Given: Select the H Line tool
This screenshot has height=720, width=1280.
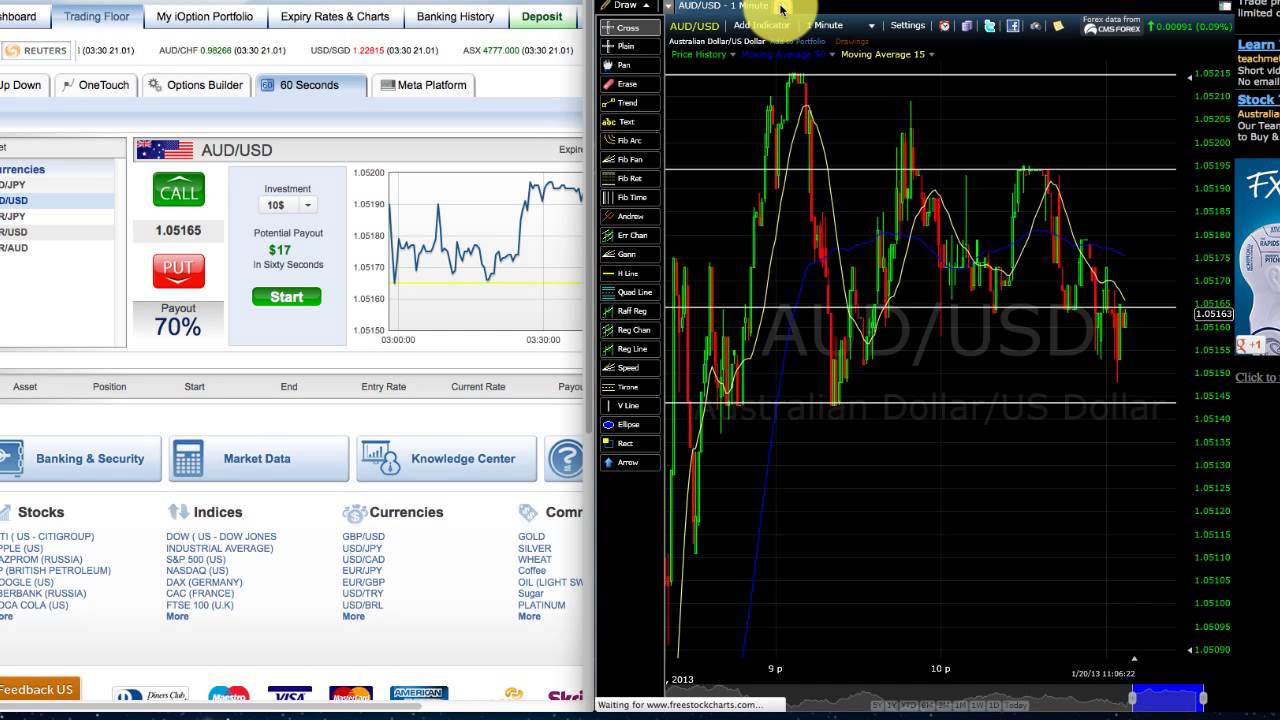Looking at the screenshot, I should pyautogui.click(x=629, y=274).
